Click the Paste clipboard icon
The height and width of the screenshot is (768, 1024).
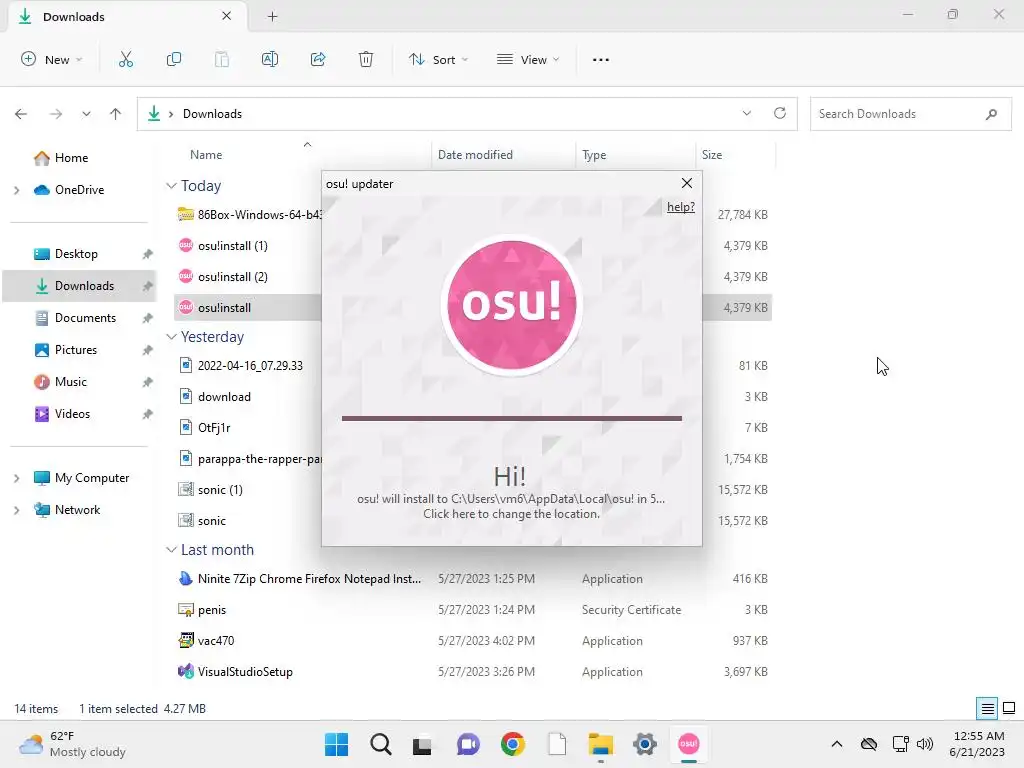[222, 59]
